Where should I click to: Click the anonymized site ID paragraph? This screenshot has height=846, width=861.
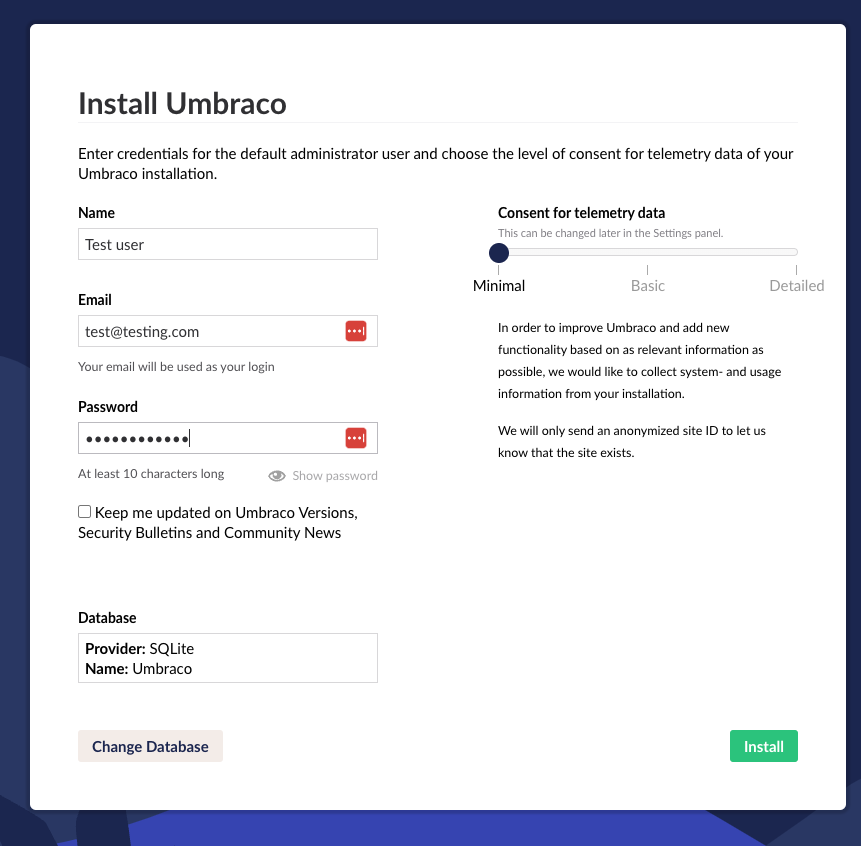click(631, 441)
